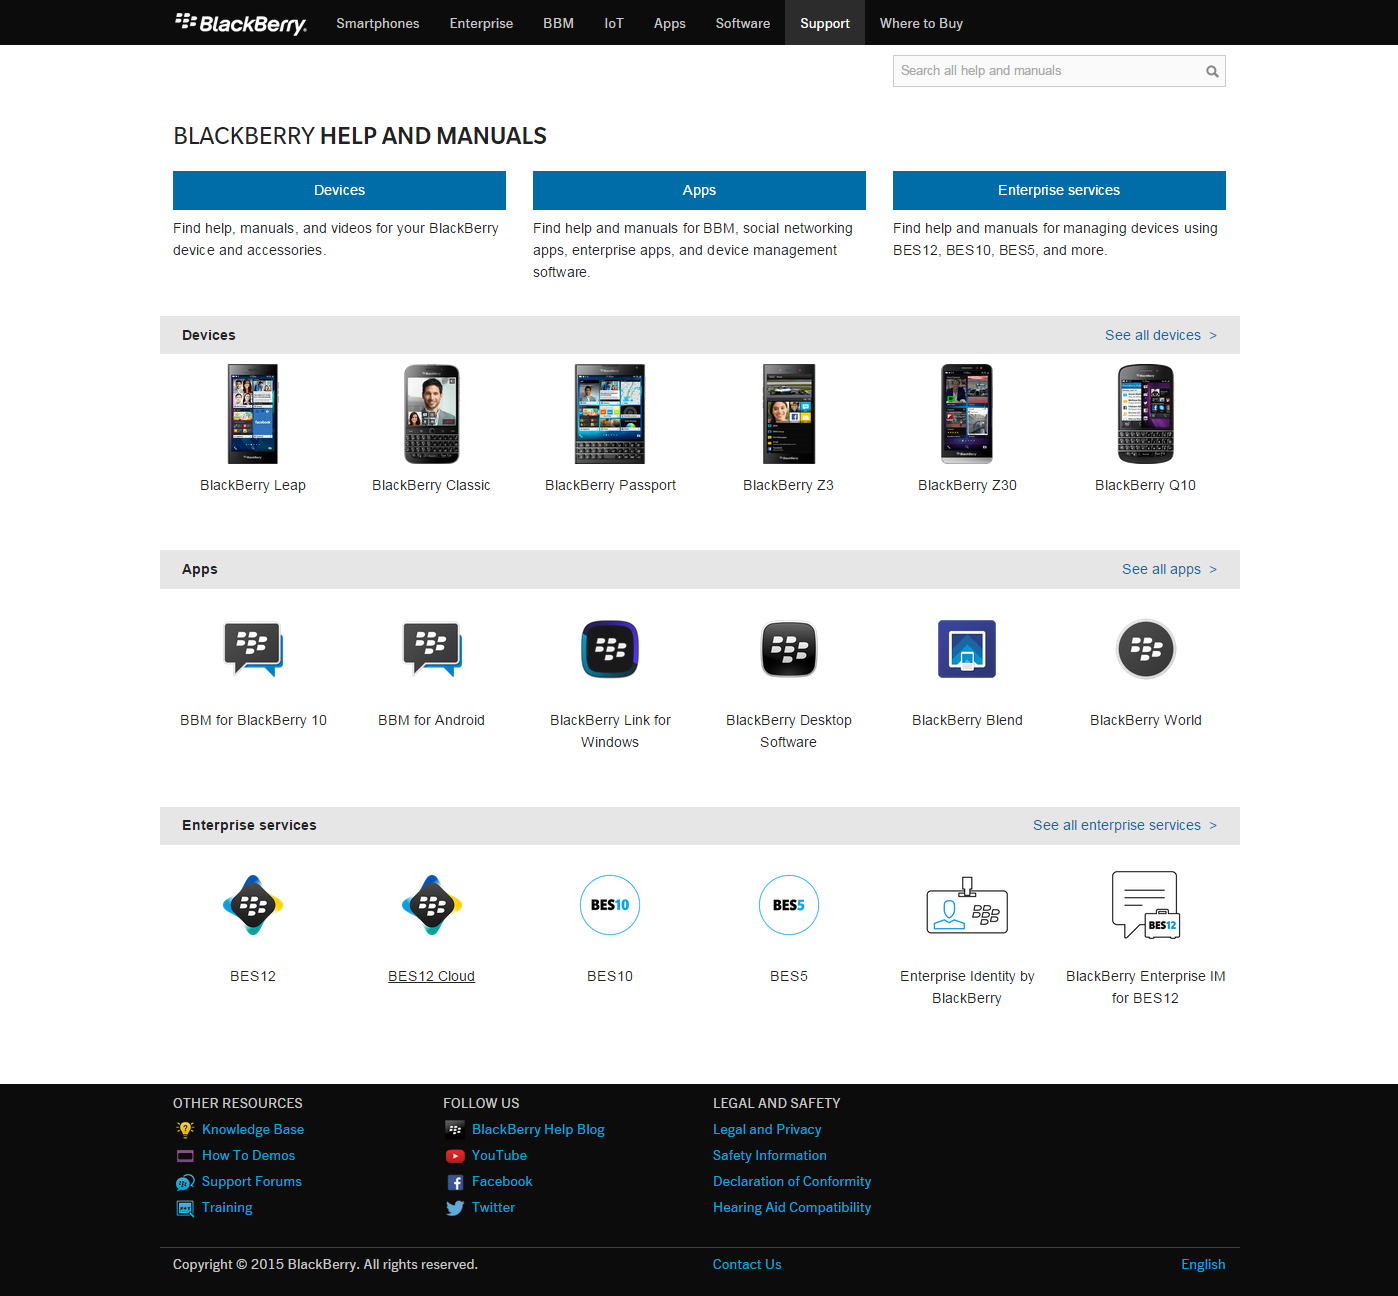
Task: Open the Where to Buy nav item
Action: click(922, 23)
